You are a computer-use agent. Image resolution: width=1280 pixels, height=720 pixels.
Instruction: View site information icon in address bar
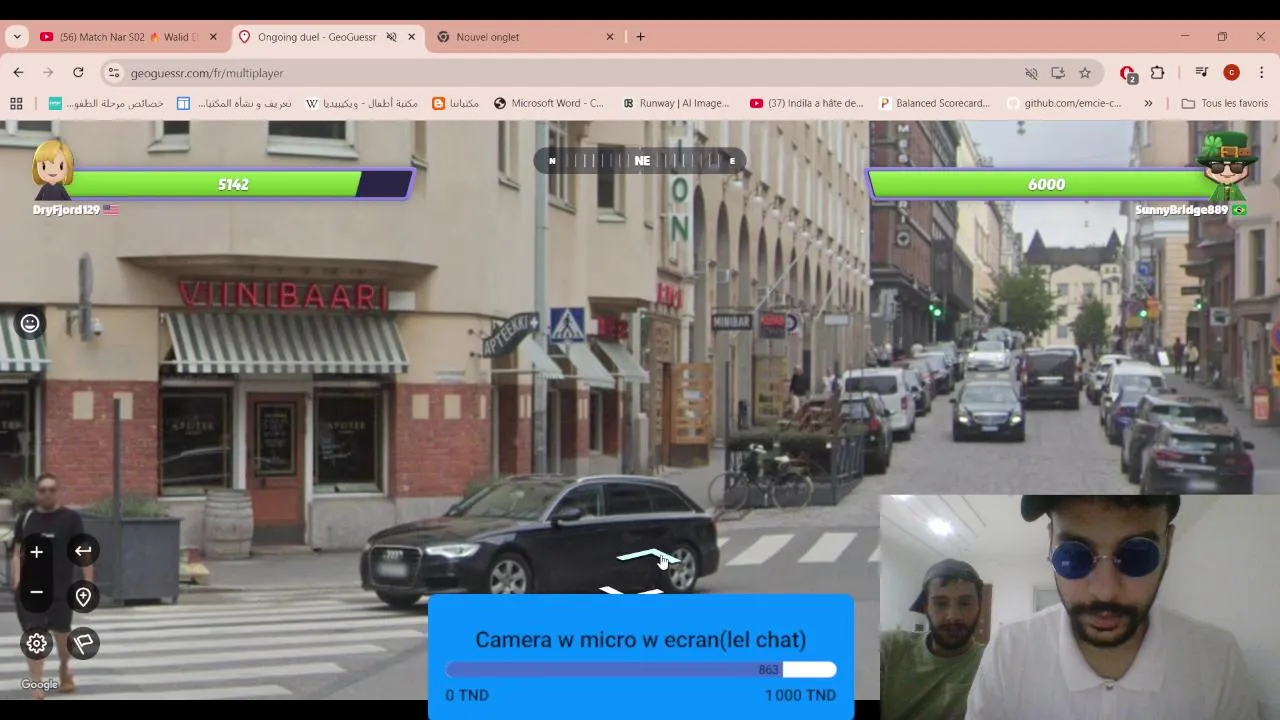pyautogui.click(x=114, y=72)
